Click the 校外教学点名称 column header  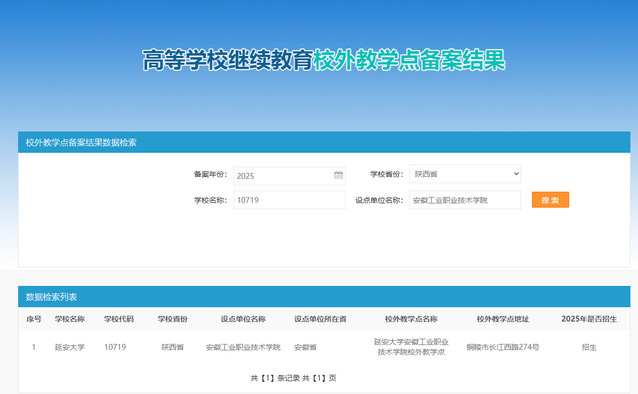411,319
